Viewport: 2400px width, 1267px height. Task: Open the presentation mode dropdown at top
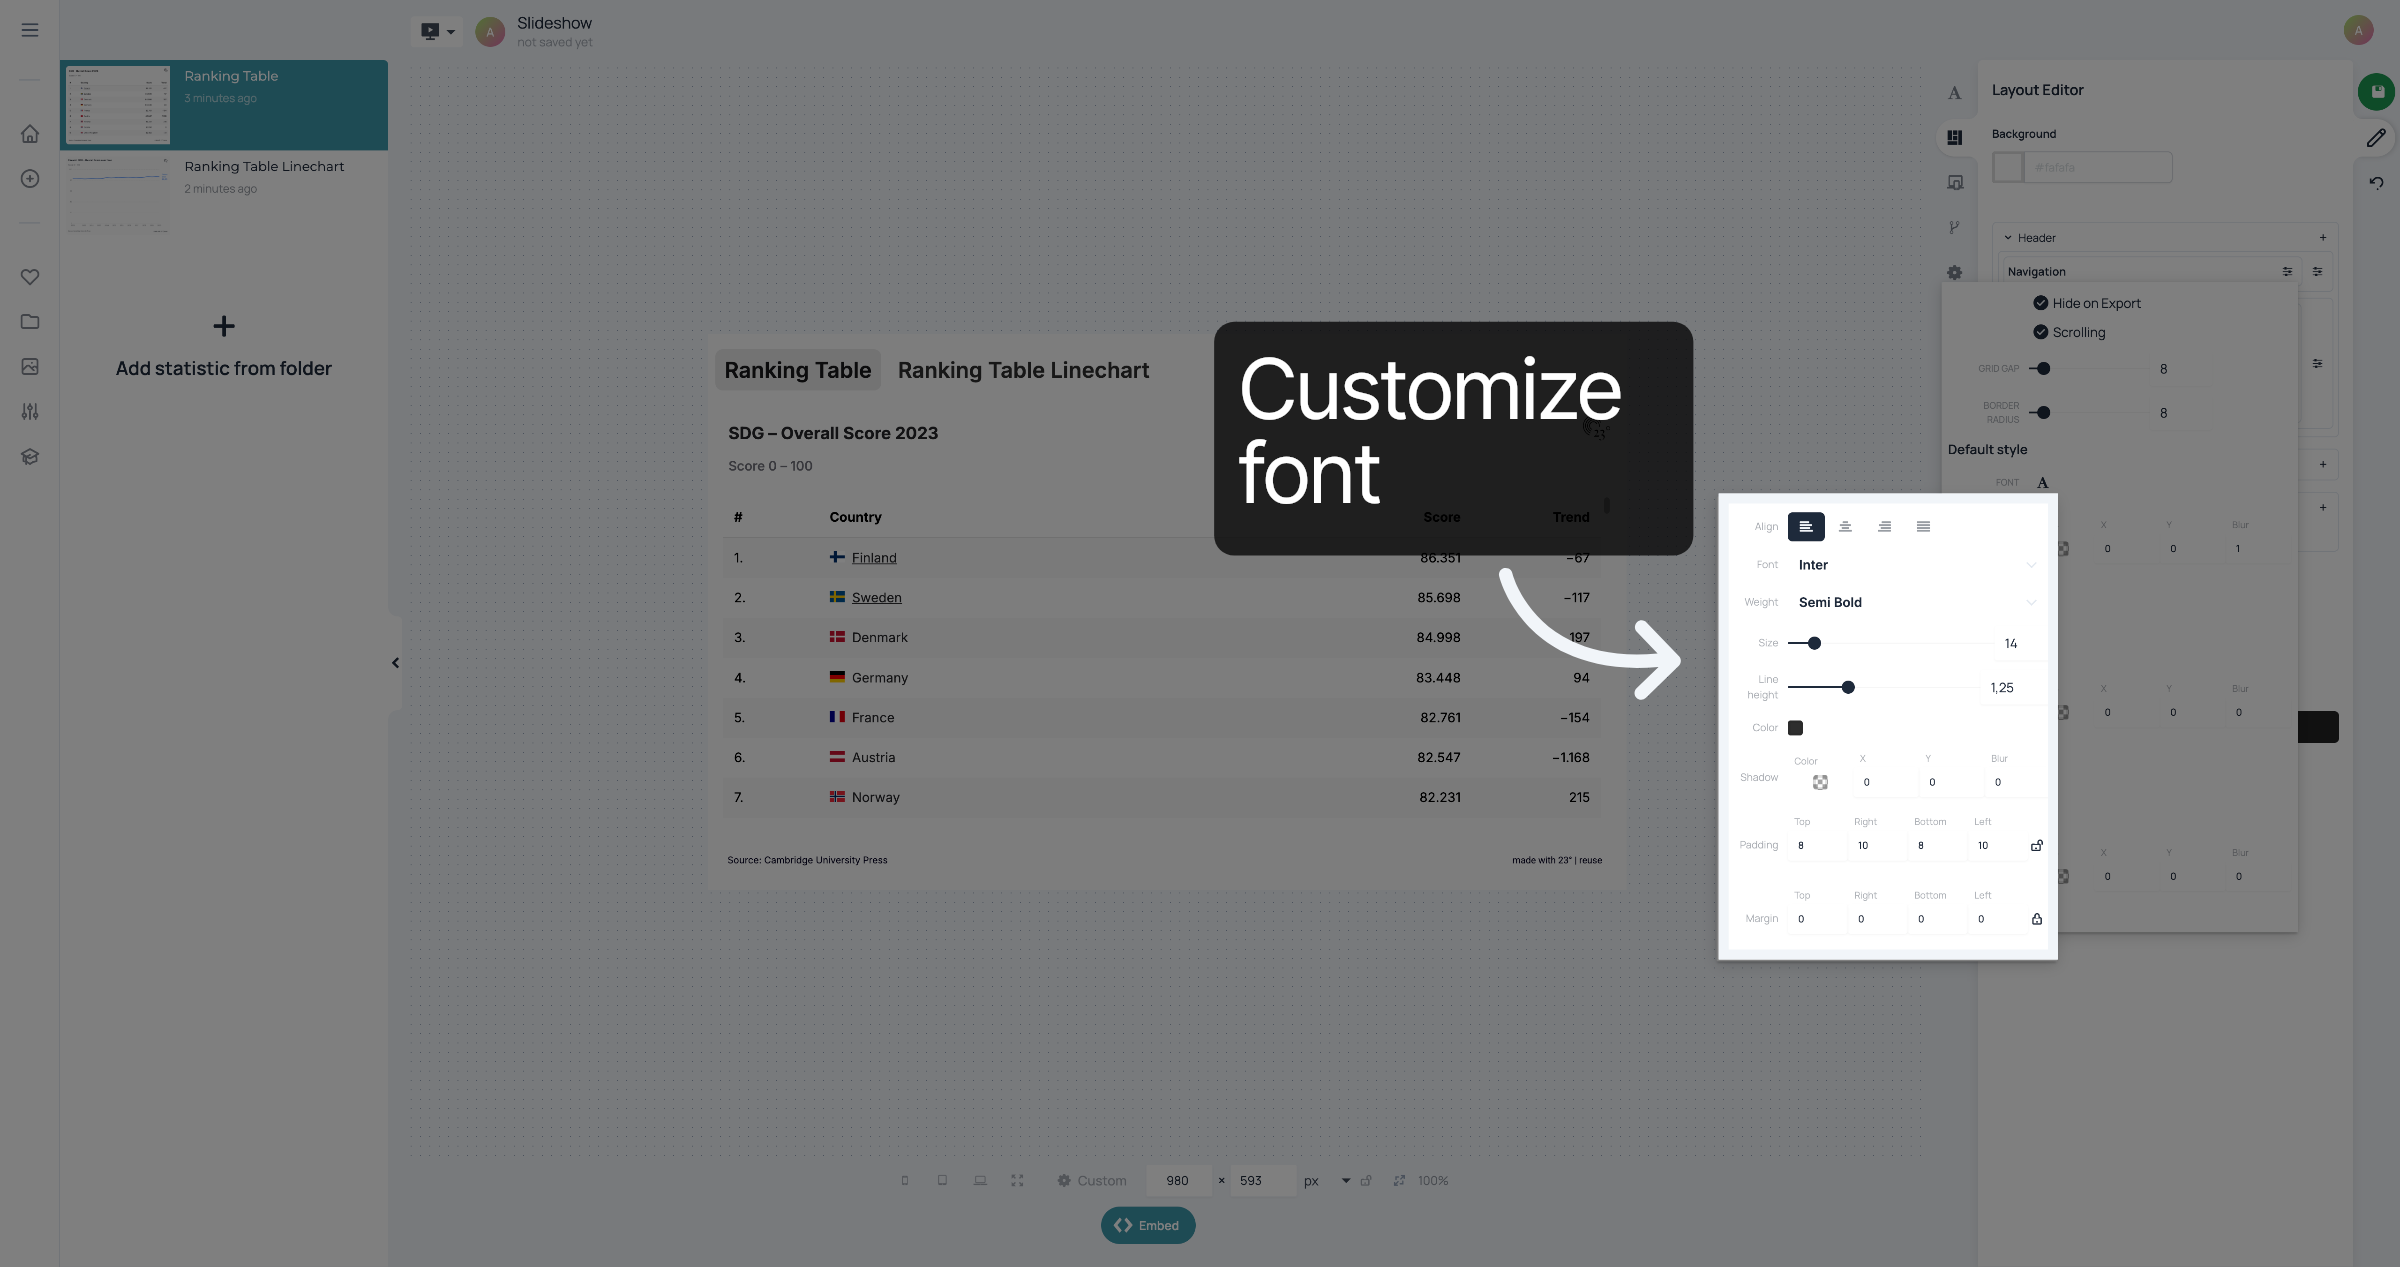point(438,31)
